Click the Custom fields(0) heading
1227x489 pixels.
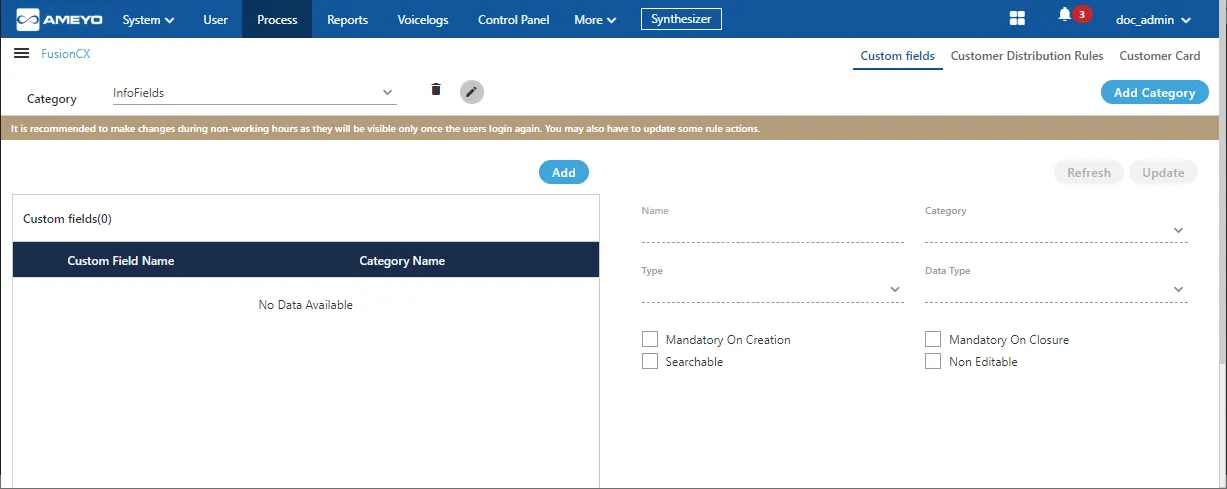click(x=67, y=218)
